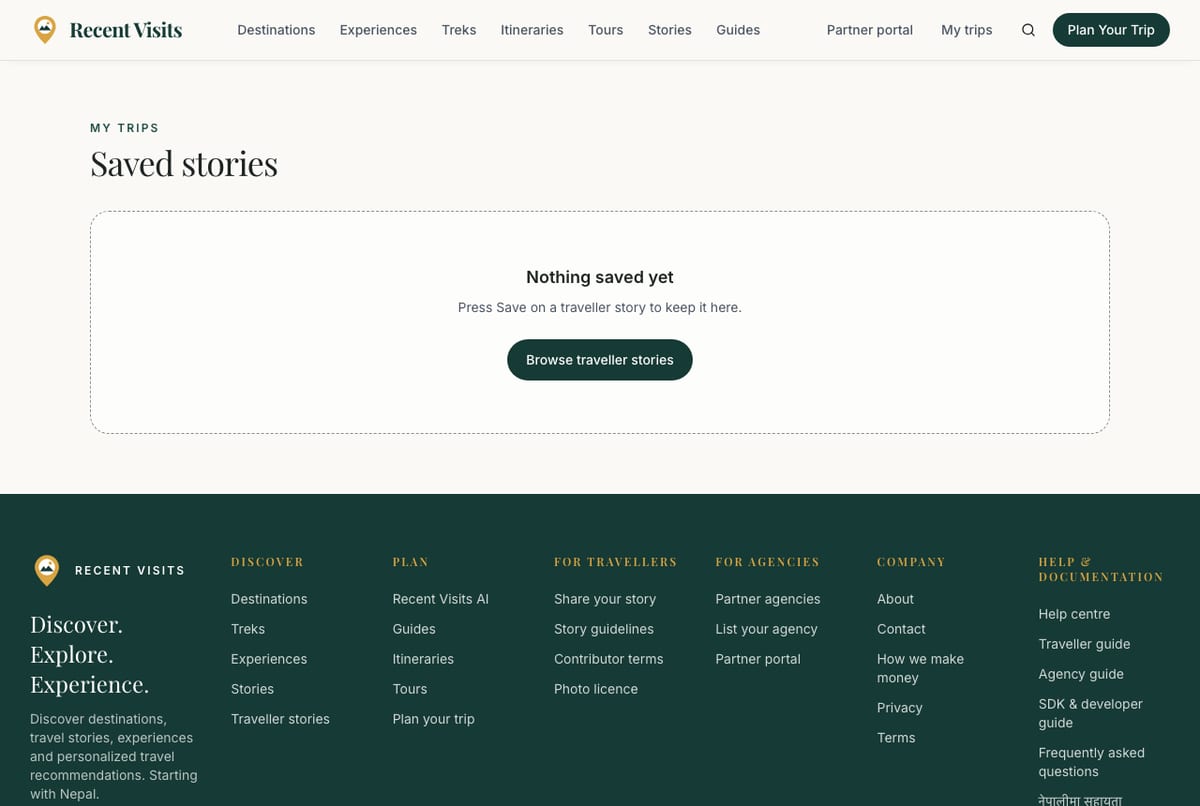This screenshot has height=806, width=1200.
Task: Open Privacy link in footer
Action: pyautogui.click(x=900, y=708)
